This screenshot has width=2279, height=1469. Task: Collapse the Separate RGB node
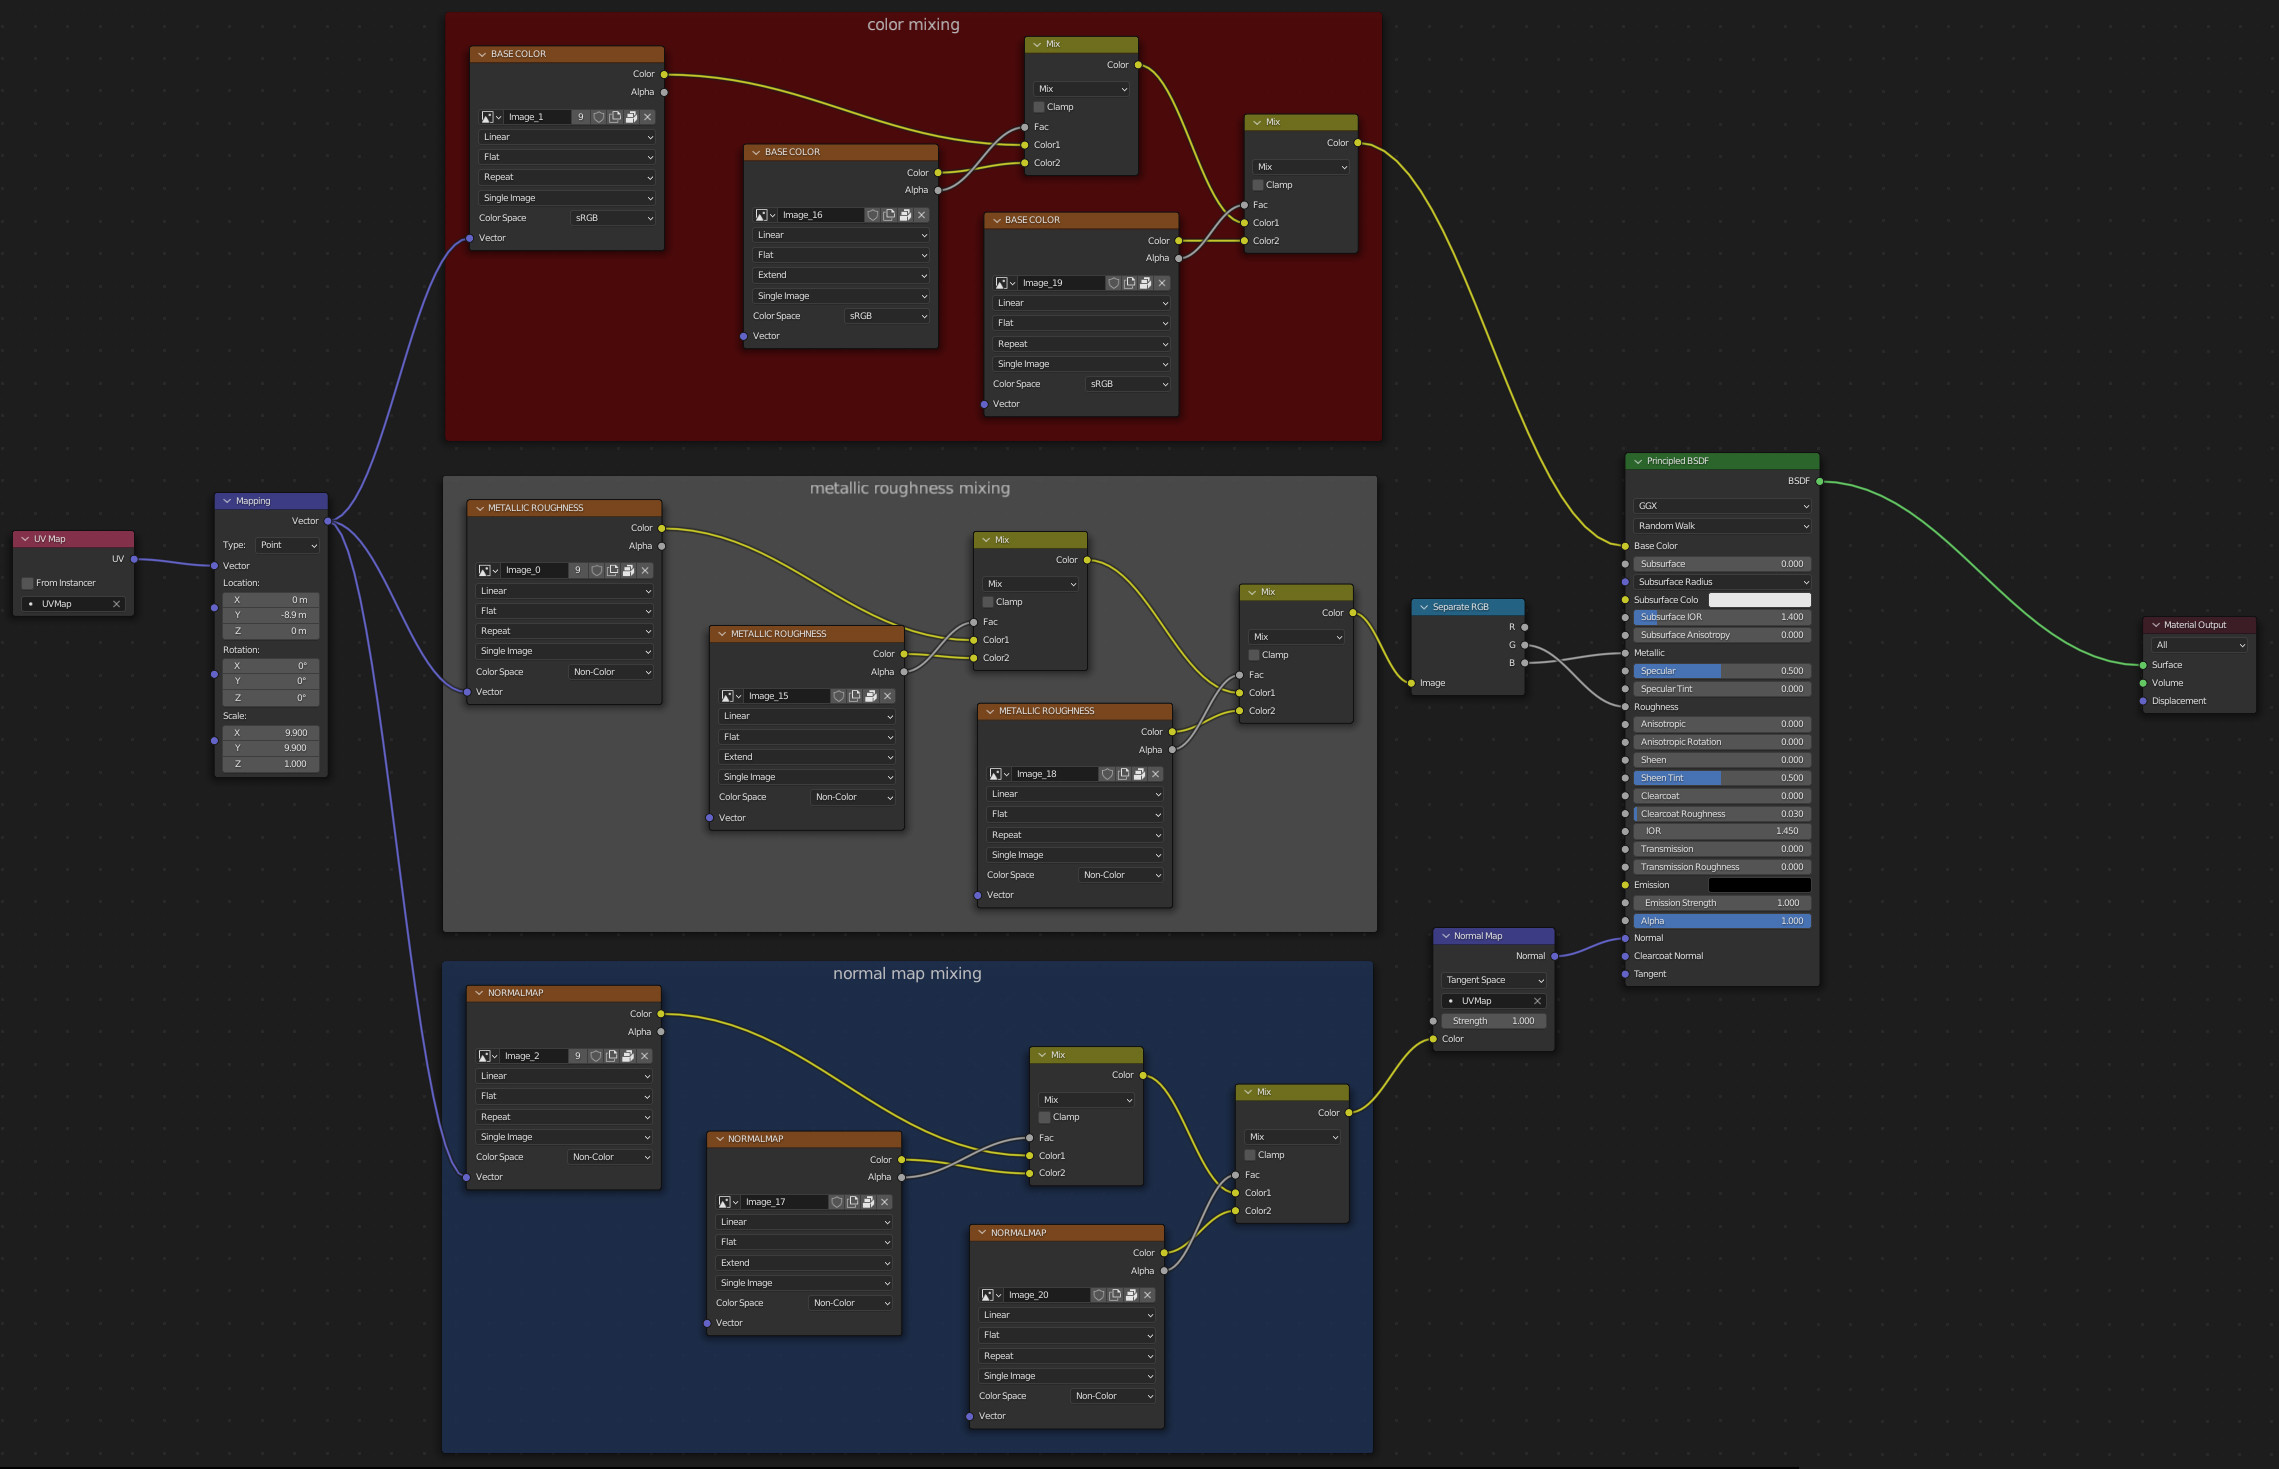pos(1424,607)
